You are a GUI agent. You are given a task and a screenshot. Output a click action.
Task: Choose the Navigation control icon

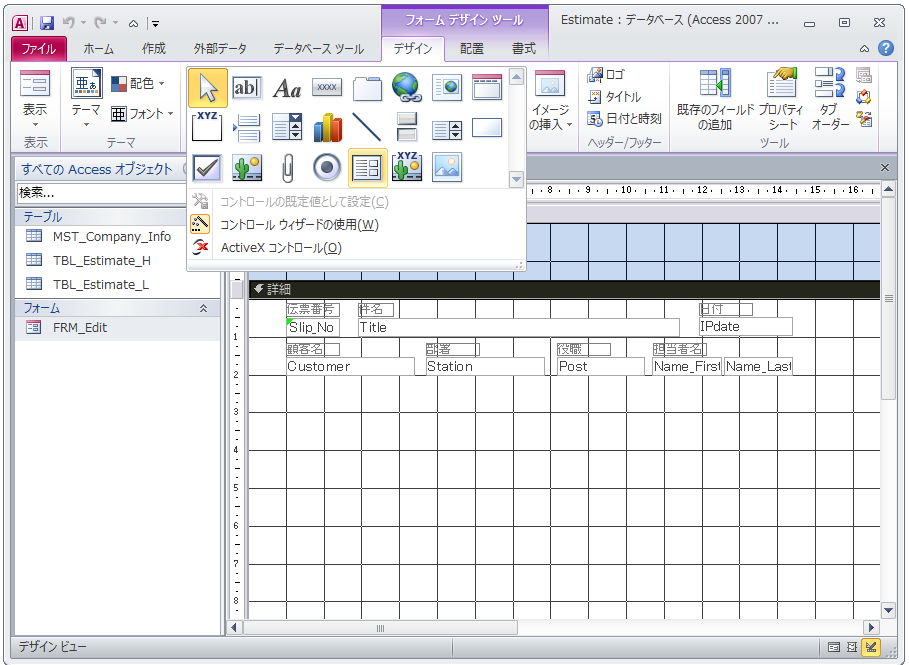pyautogui.click(x=487, y=88)
